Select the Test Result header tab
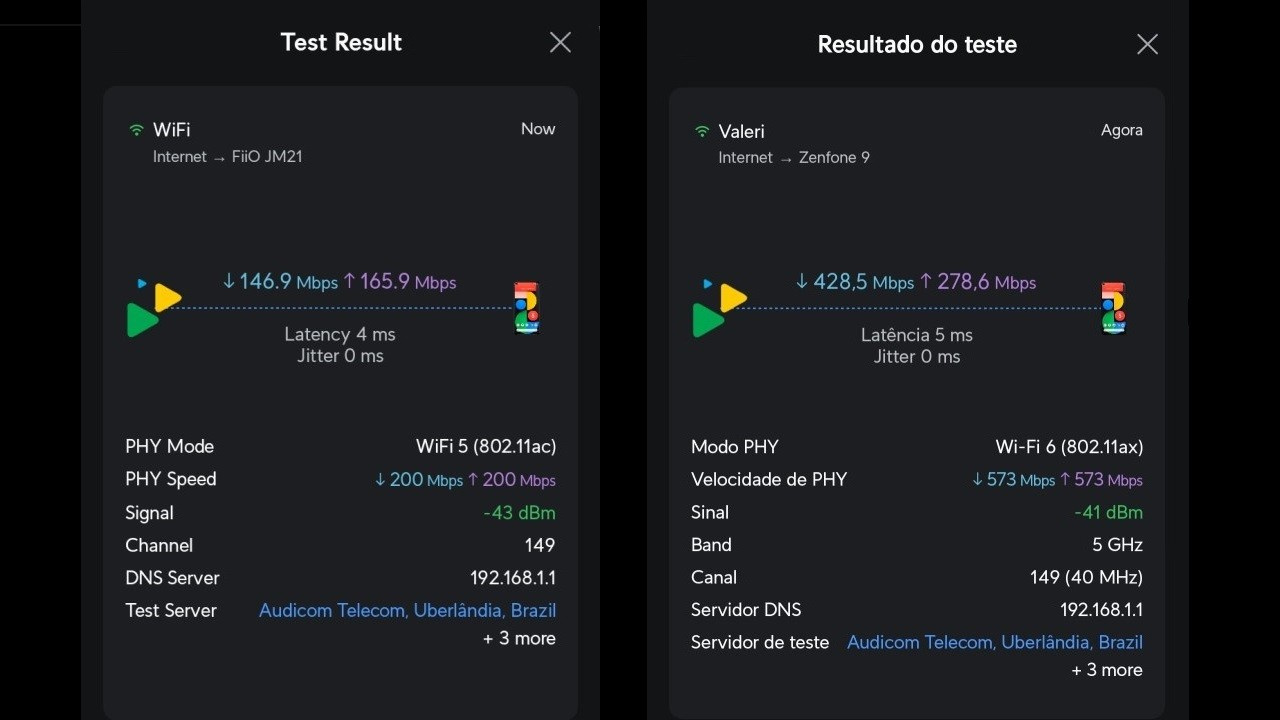This screenshot has width=1280, height=720. (340, 42)
